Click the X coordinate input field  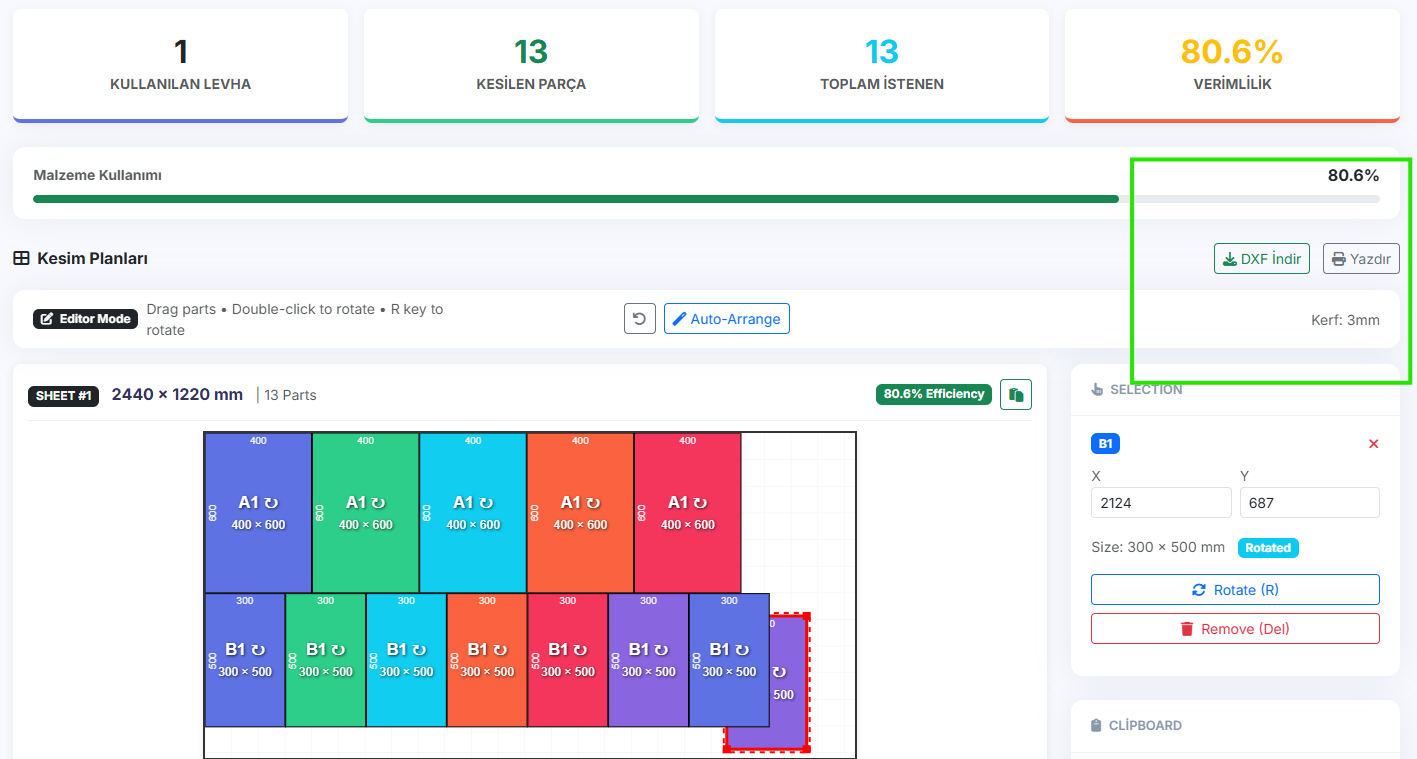pos(1160,503)
